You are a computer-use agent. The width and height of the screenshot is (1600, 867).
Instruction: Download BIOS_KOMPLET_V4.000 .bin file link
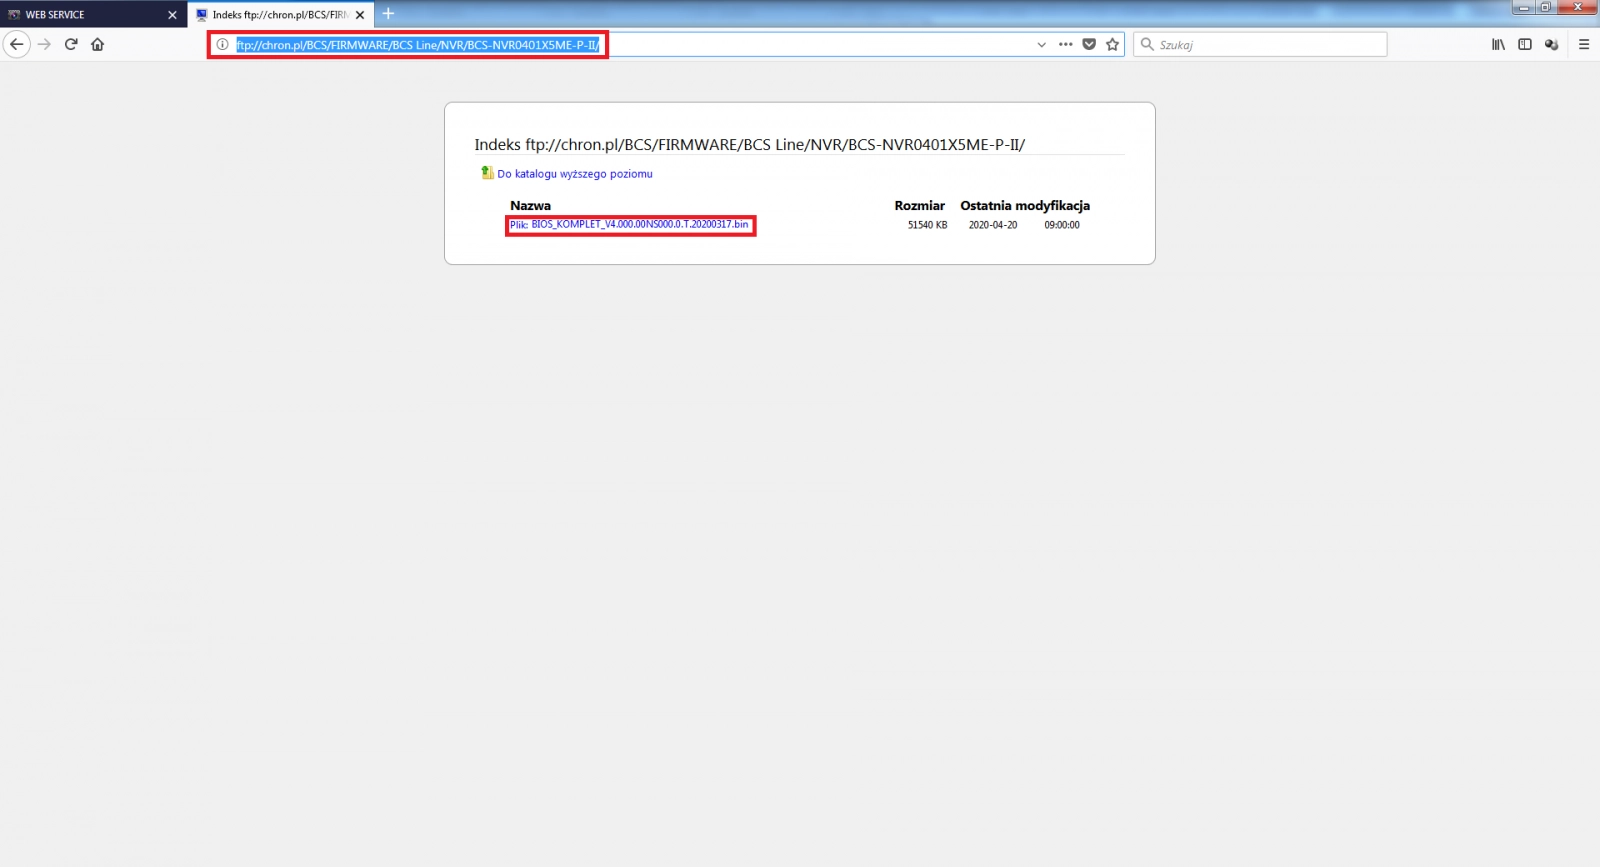coord(629,225)
